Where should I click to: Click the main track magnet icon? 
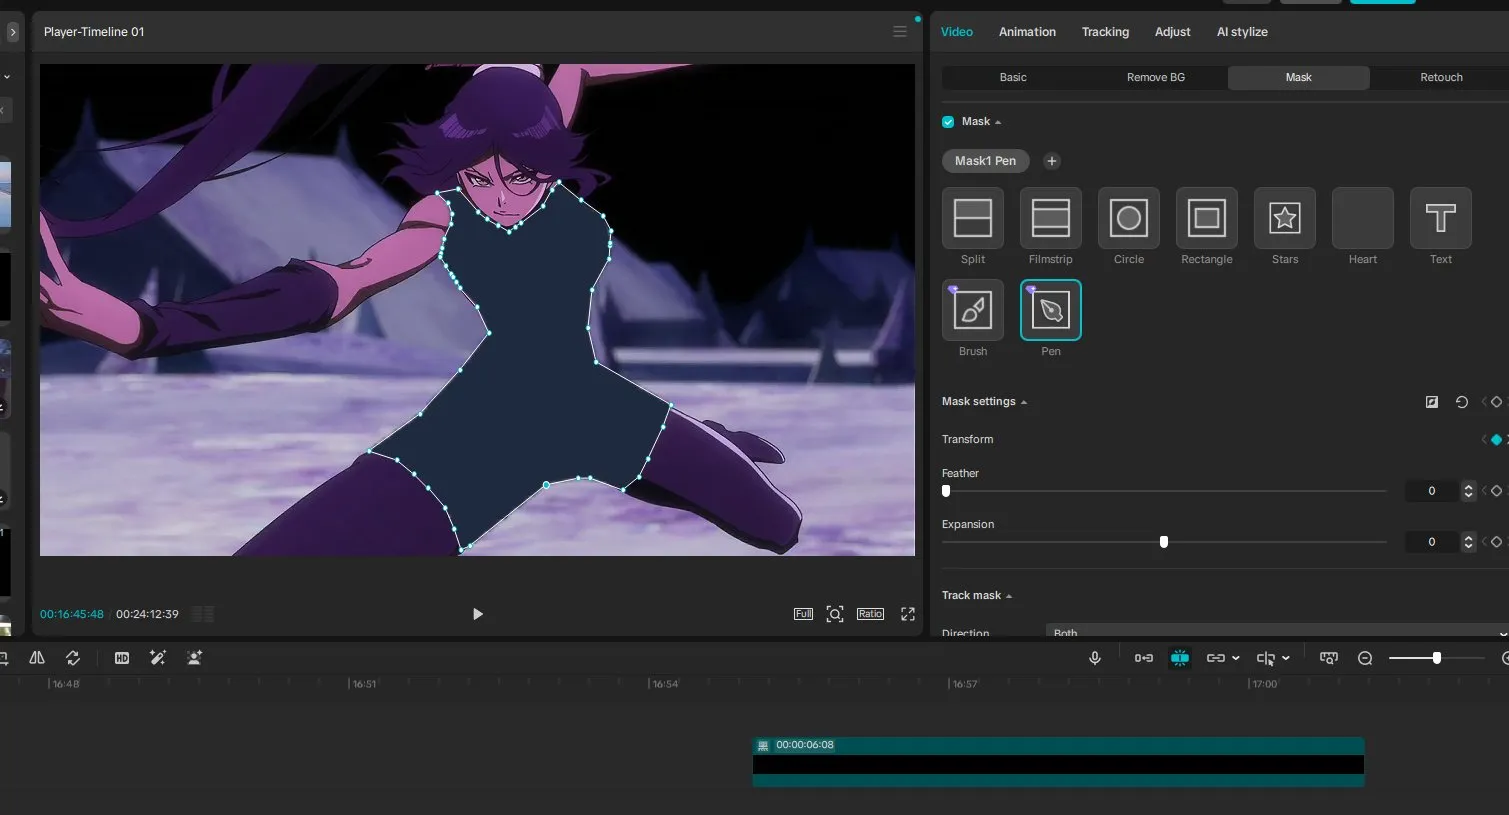point(1143,658)
